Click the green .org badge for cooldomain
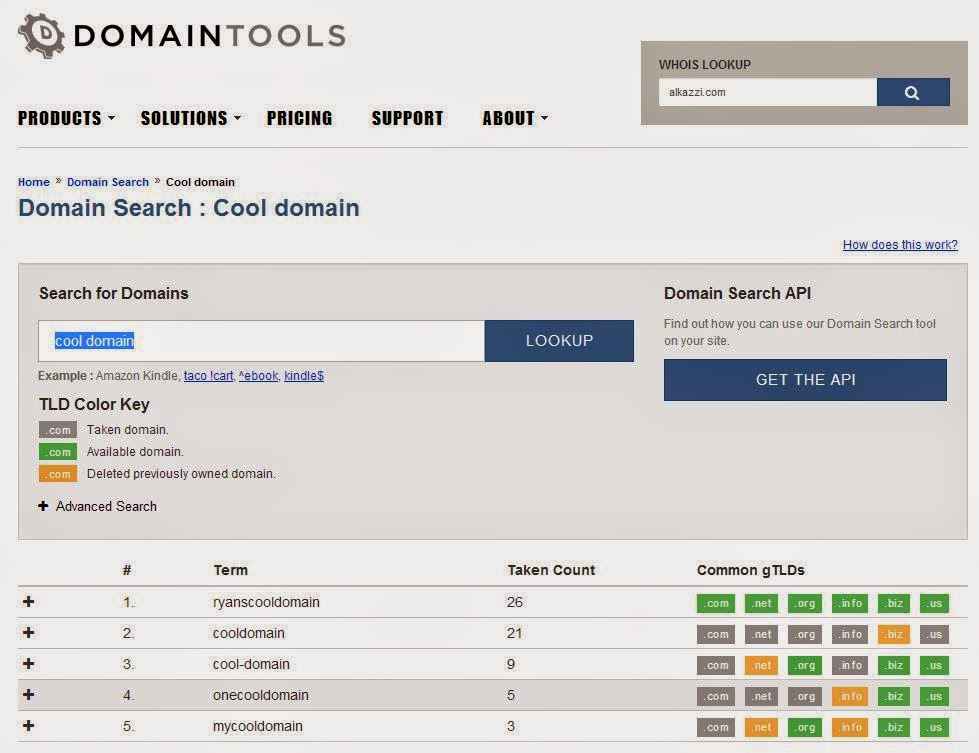The height and width of the screenshot is (753, 979). click(803, 634)
